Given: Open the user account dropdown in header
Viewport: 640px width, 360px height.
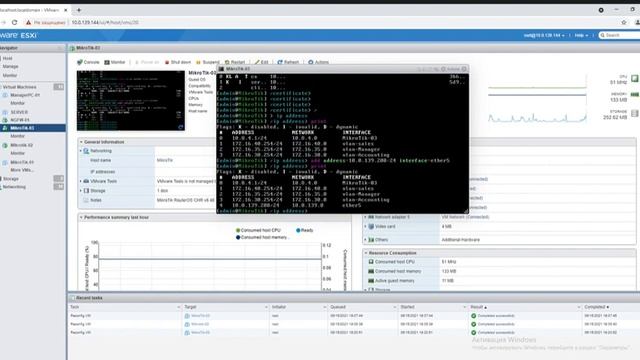Looking at the screenshot, I should click(544, 36).
